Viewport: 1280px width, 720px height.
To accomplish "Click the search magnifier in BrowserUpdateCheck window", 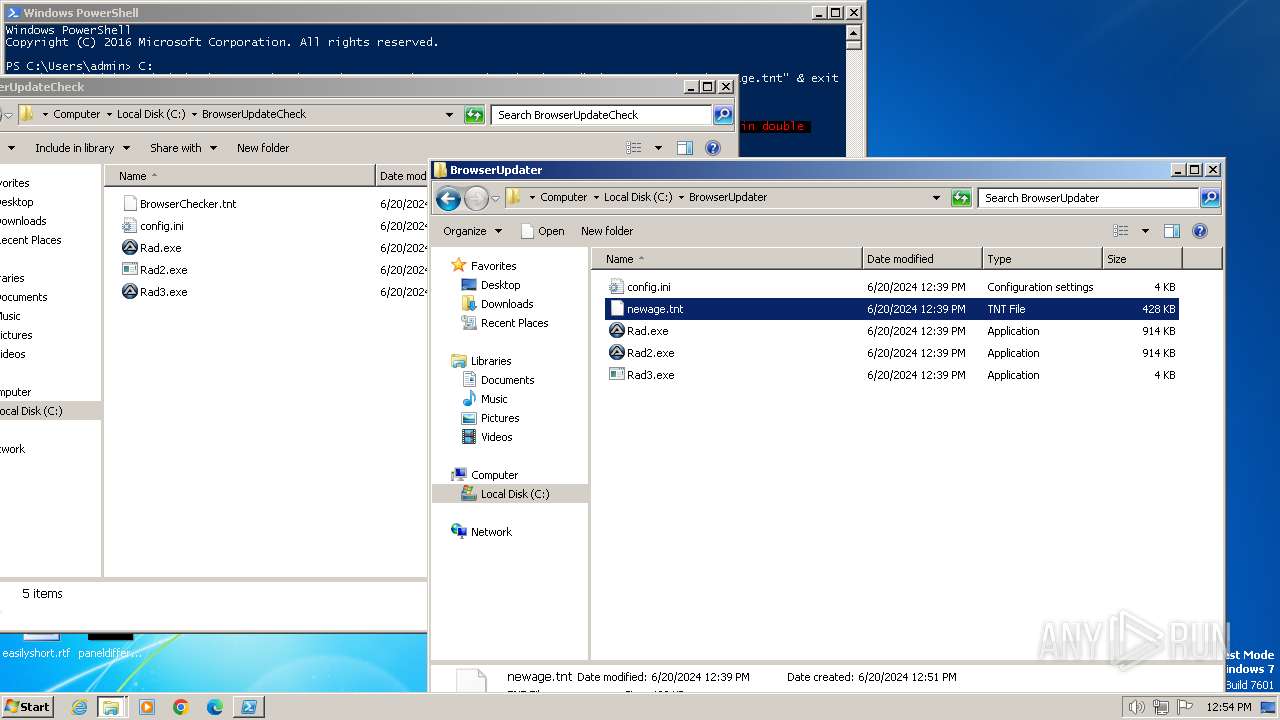I will pos(723,115).
